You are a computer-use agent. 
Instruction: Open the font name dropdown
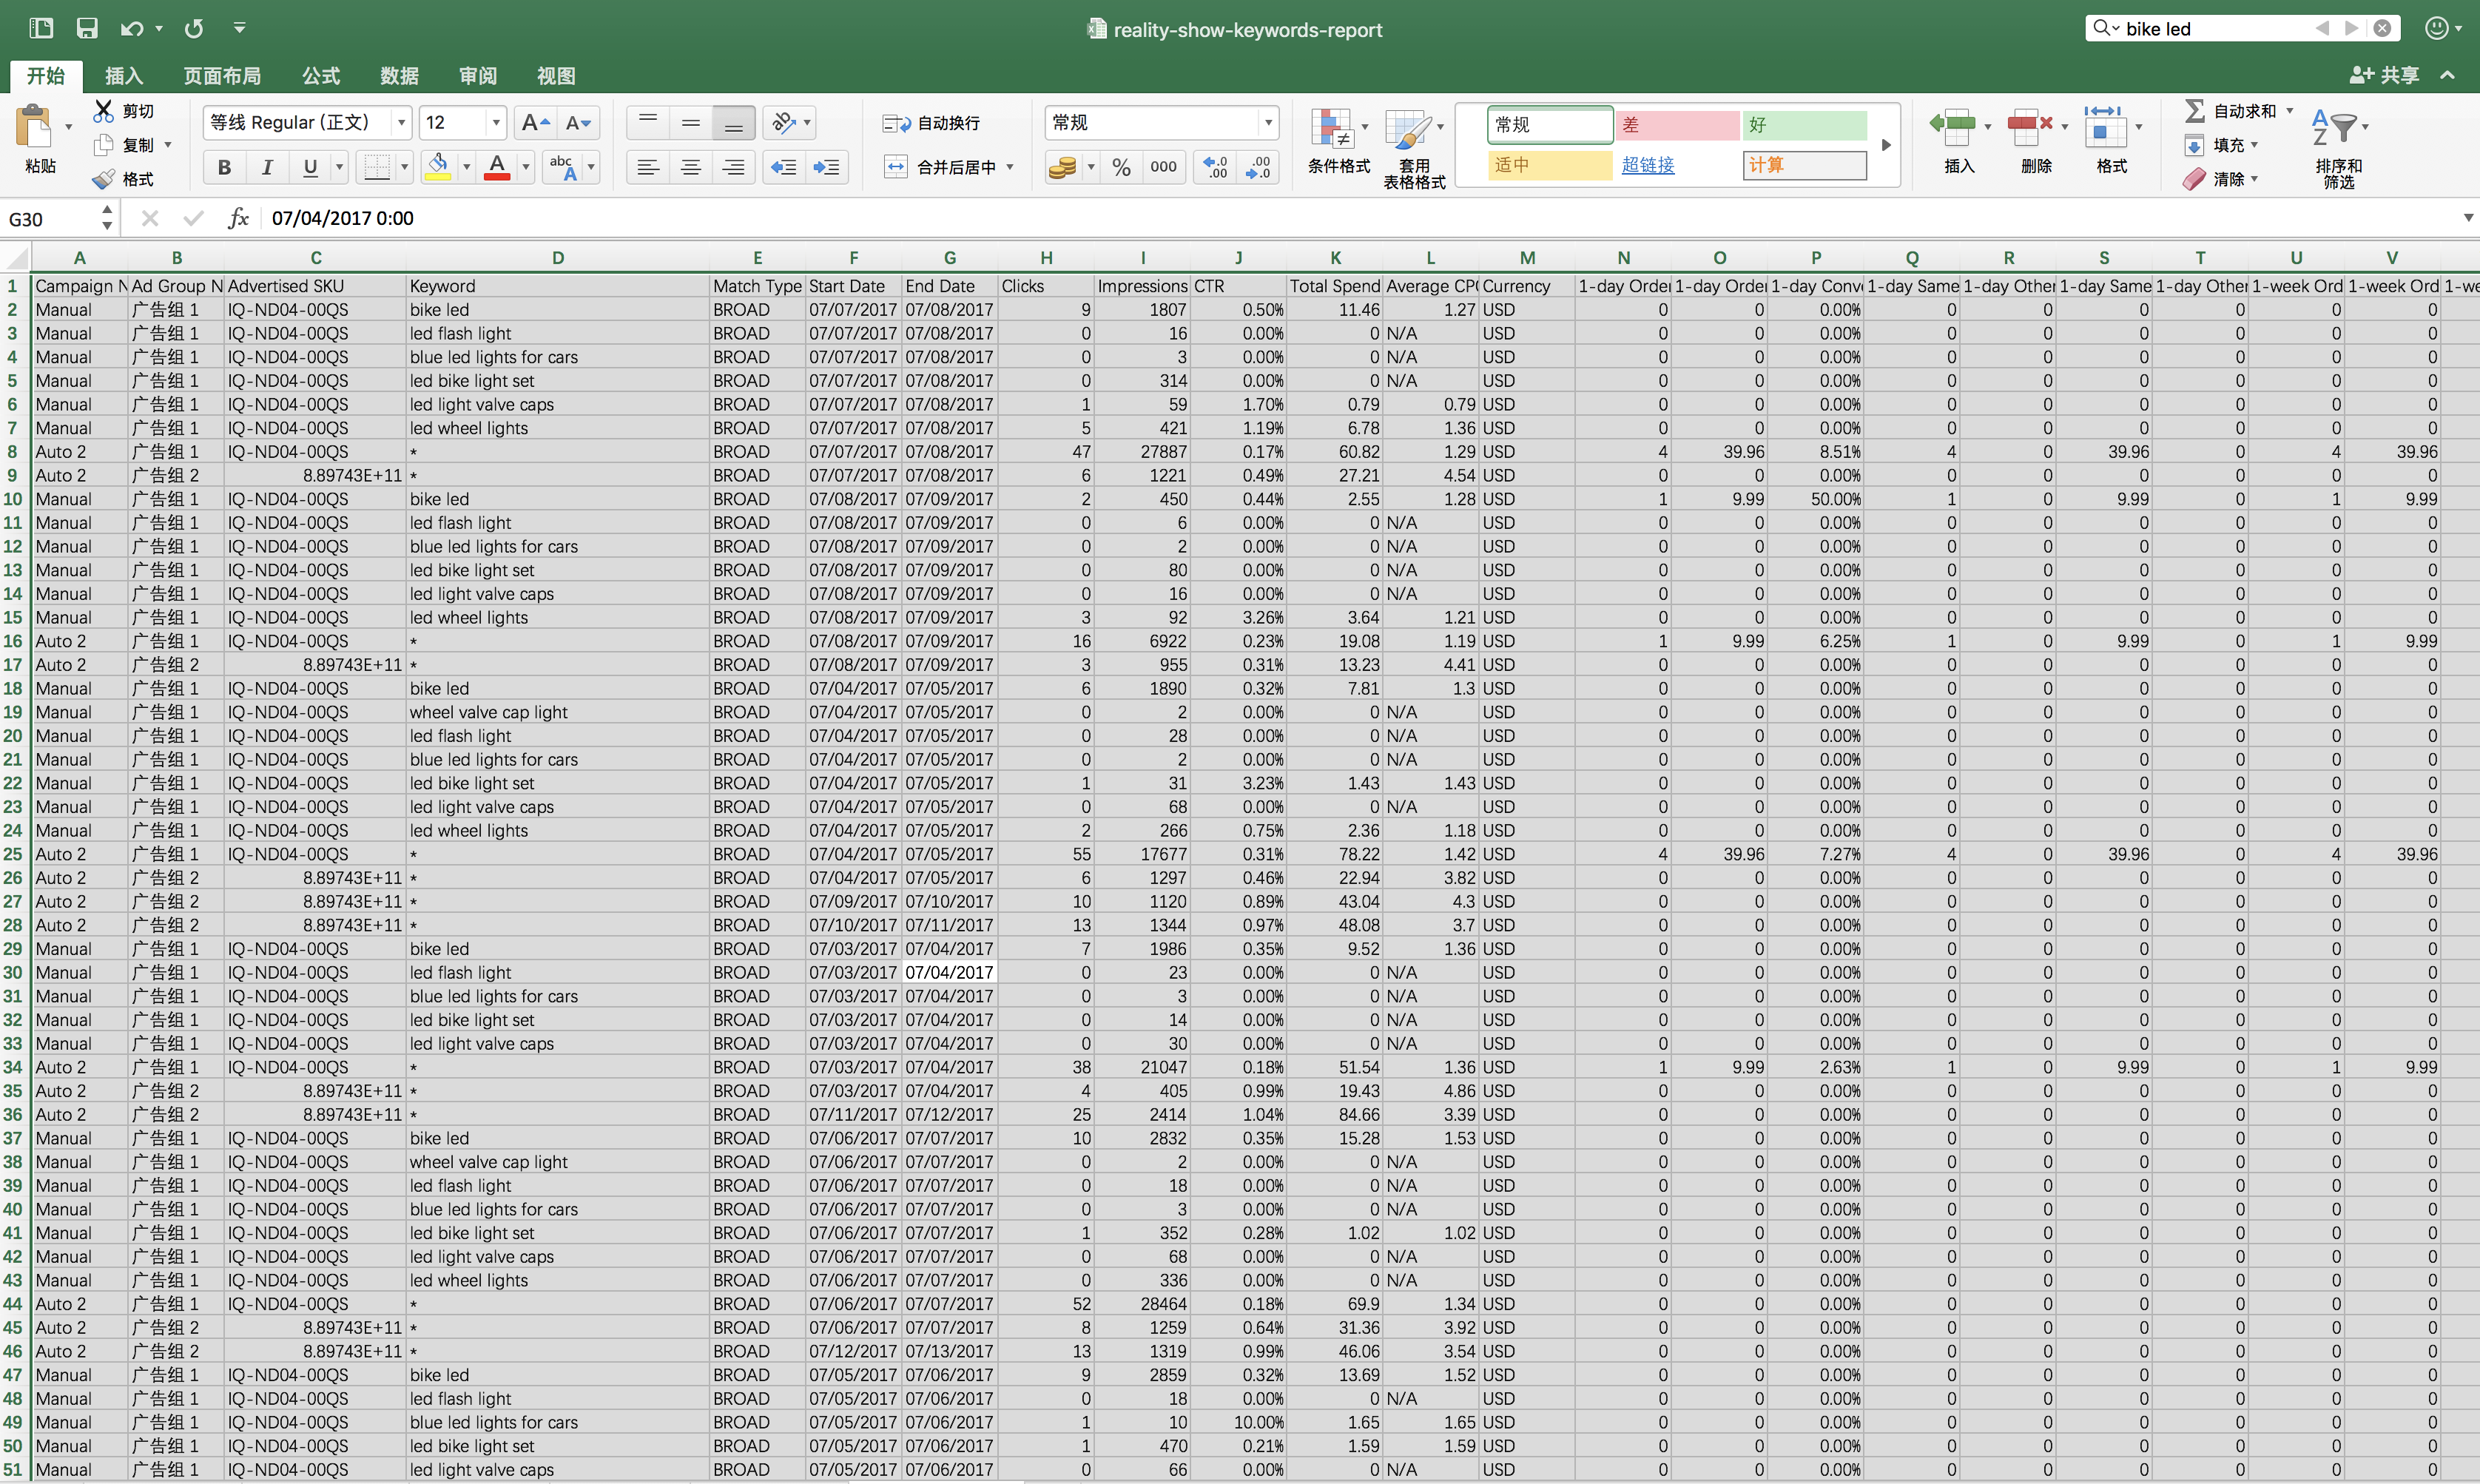[401, 123]
